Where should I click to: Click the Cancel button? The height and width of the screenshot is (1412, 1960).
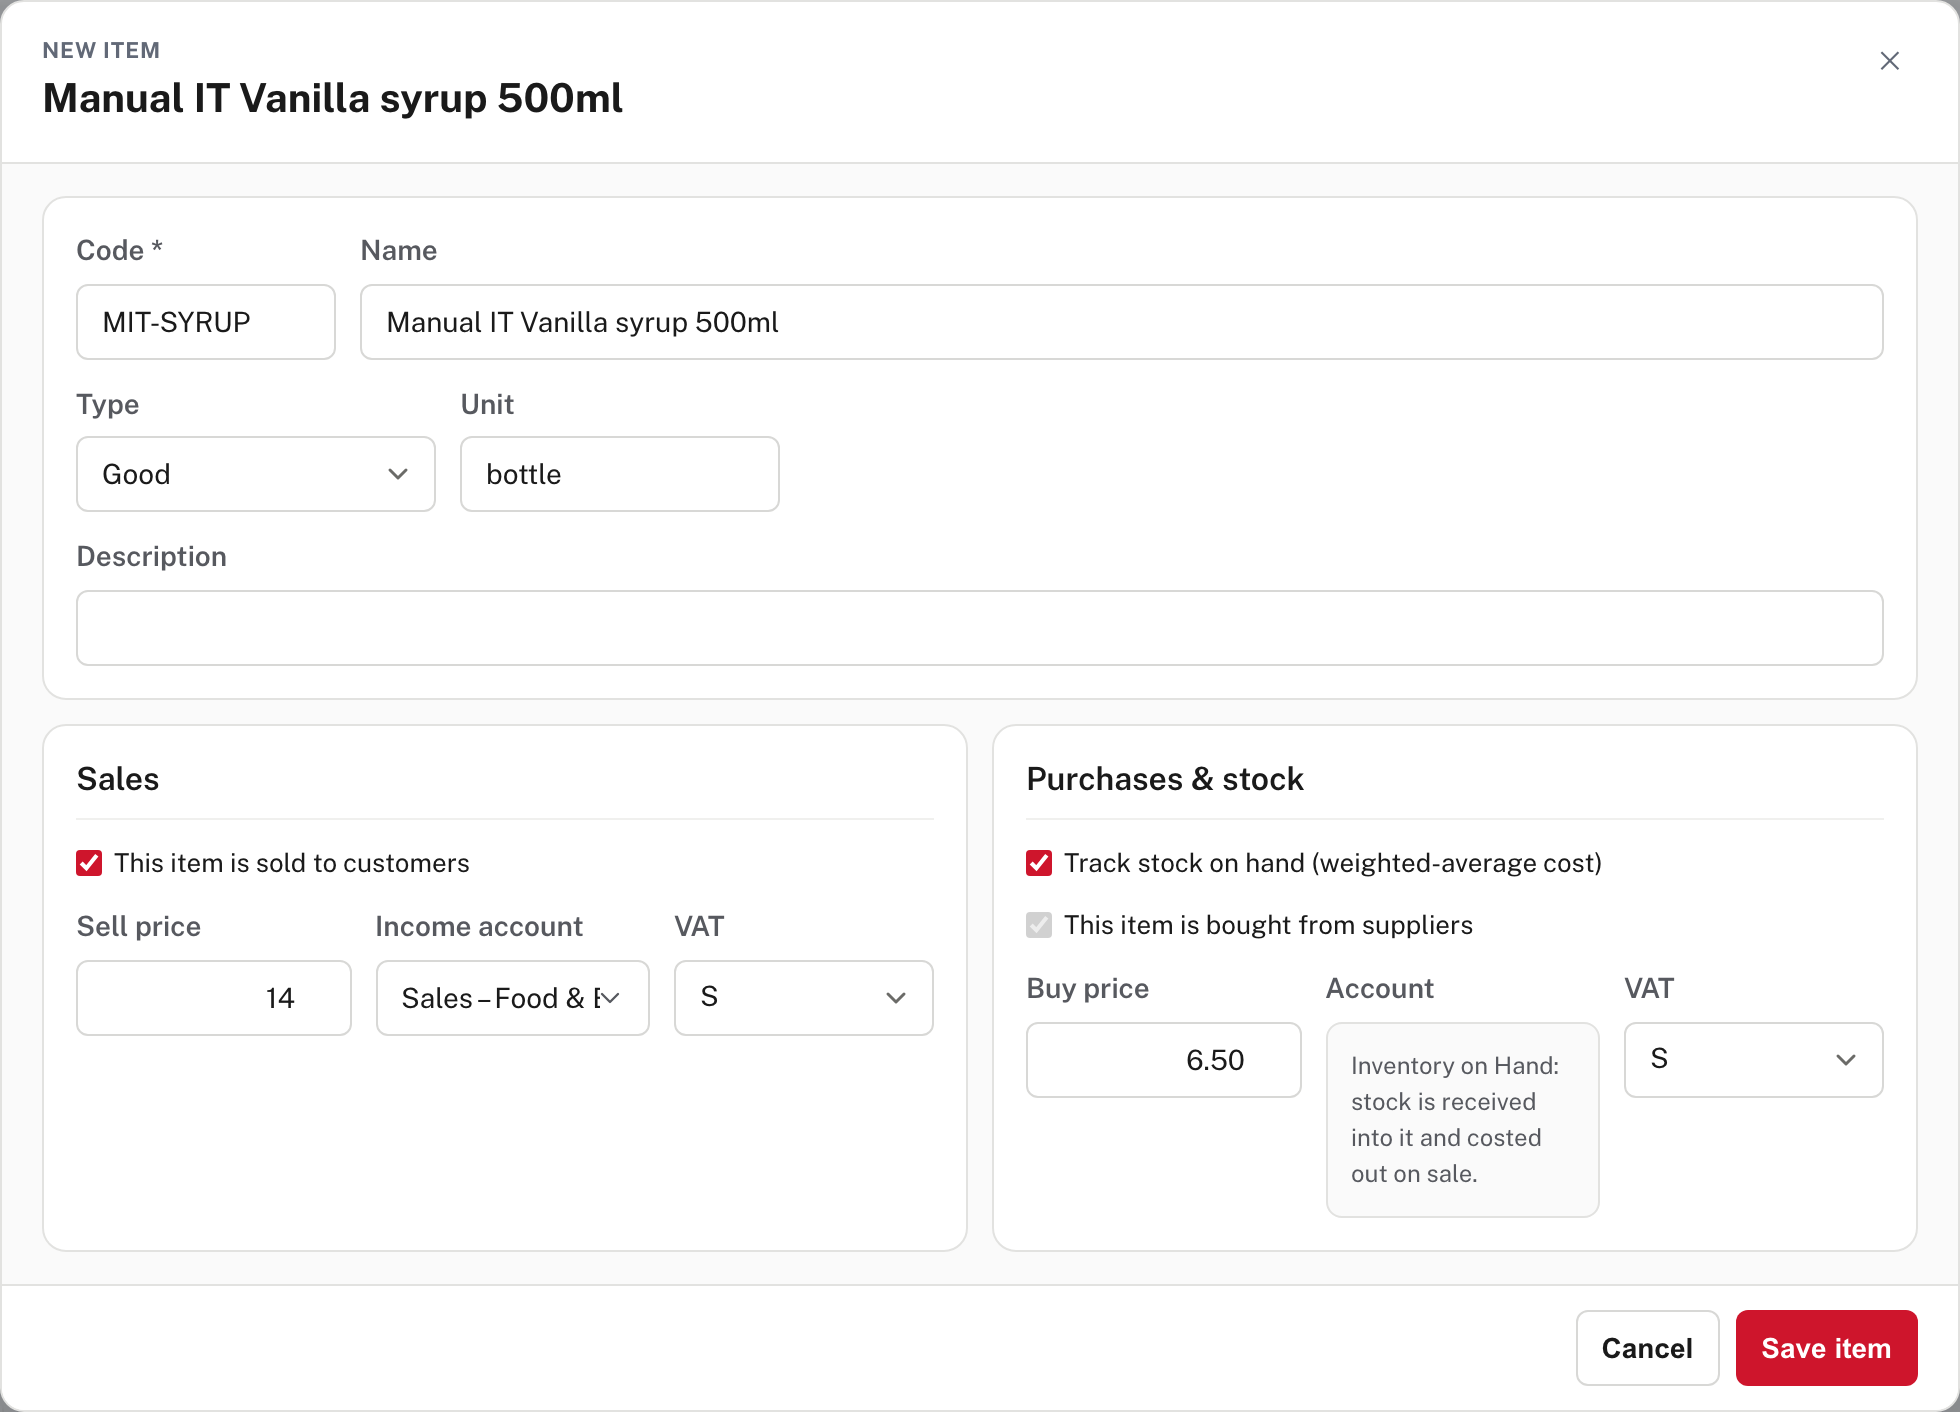coord(1648,1348)
